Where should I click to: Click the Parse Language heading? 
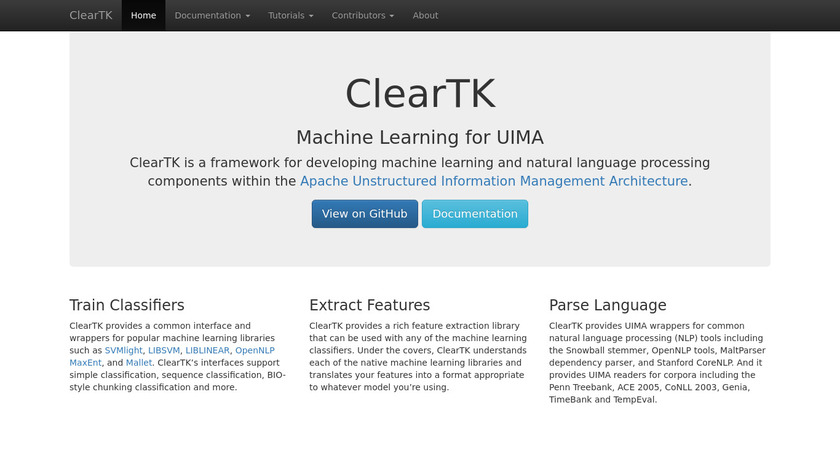[x=608, y=305]
